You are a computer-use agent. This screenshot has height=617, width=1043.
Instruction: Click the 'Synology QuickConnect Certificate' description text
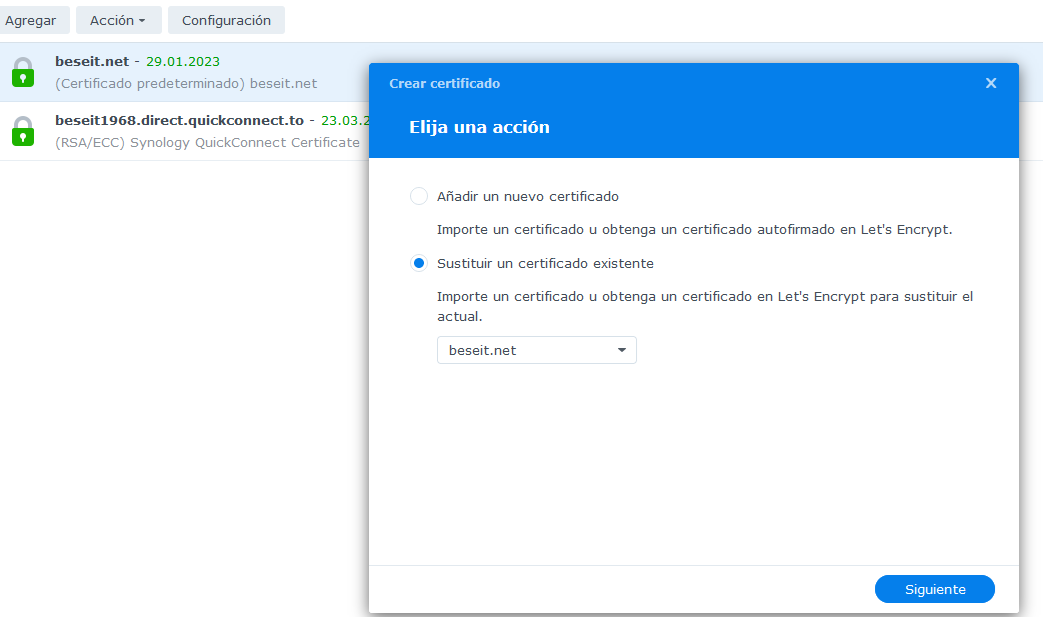click(x=244, y=142)
